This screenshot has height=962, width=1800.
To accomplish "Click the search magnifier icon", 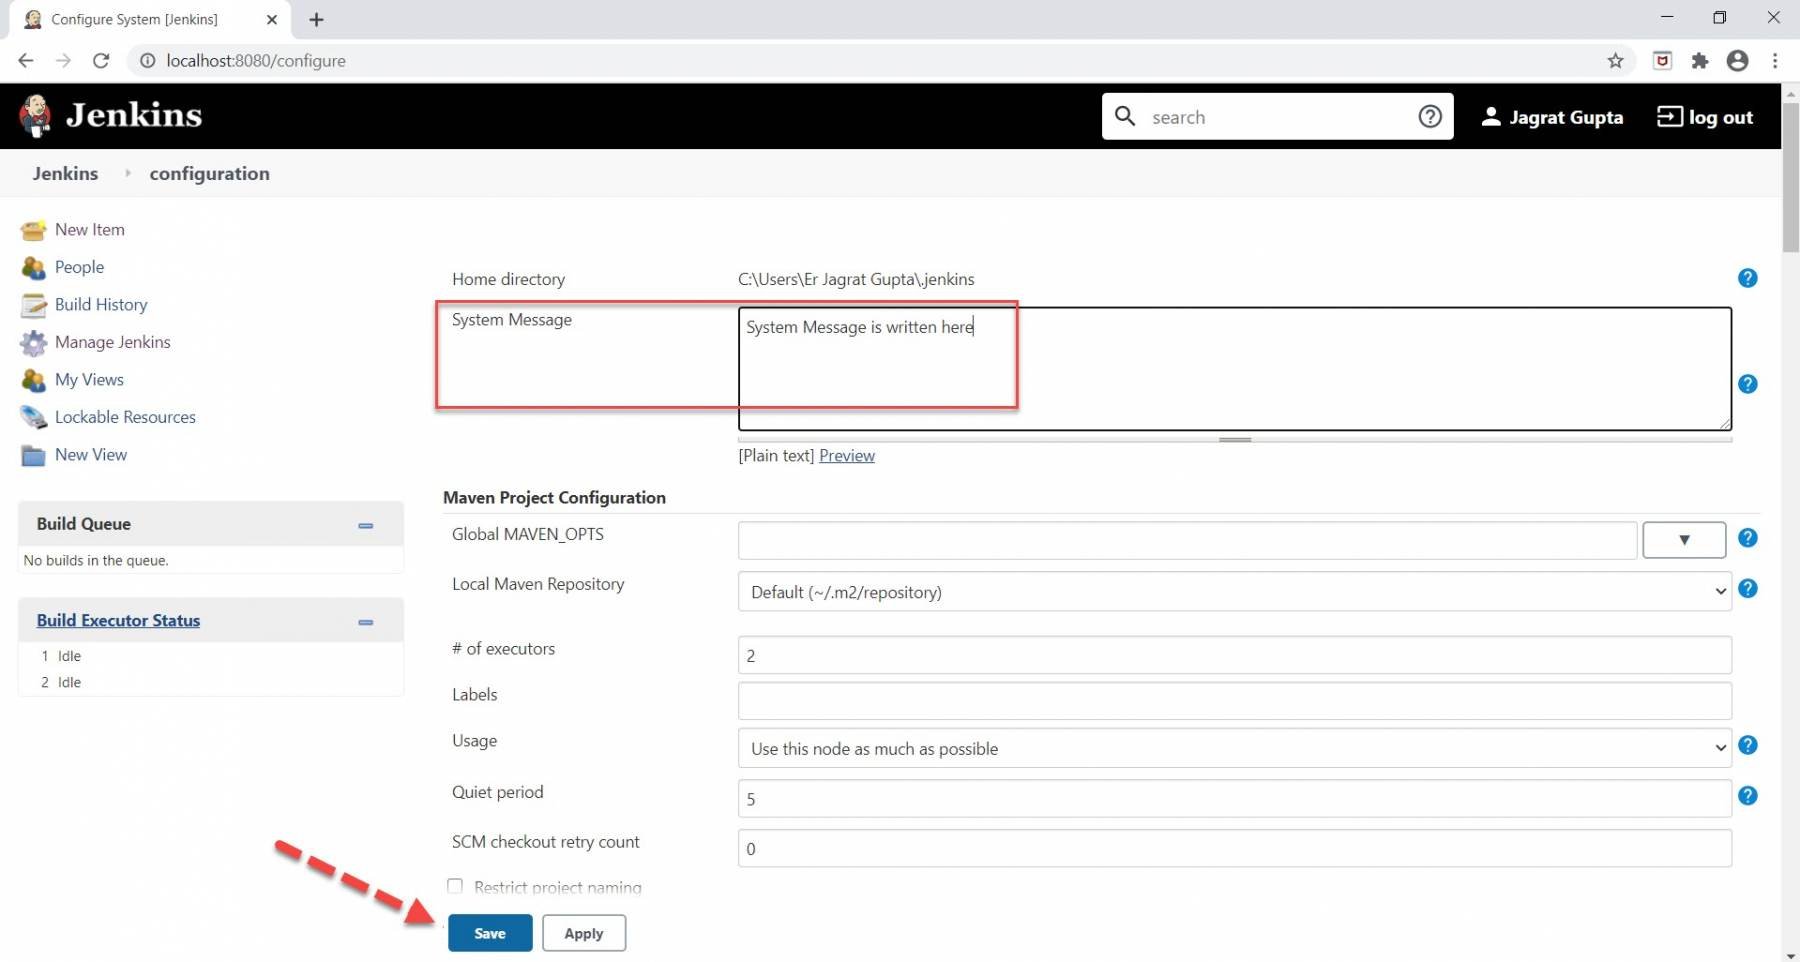I will (1125, 116).
